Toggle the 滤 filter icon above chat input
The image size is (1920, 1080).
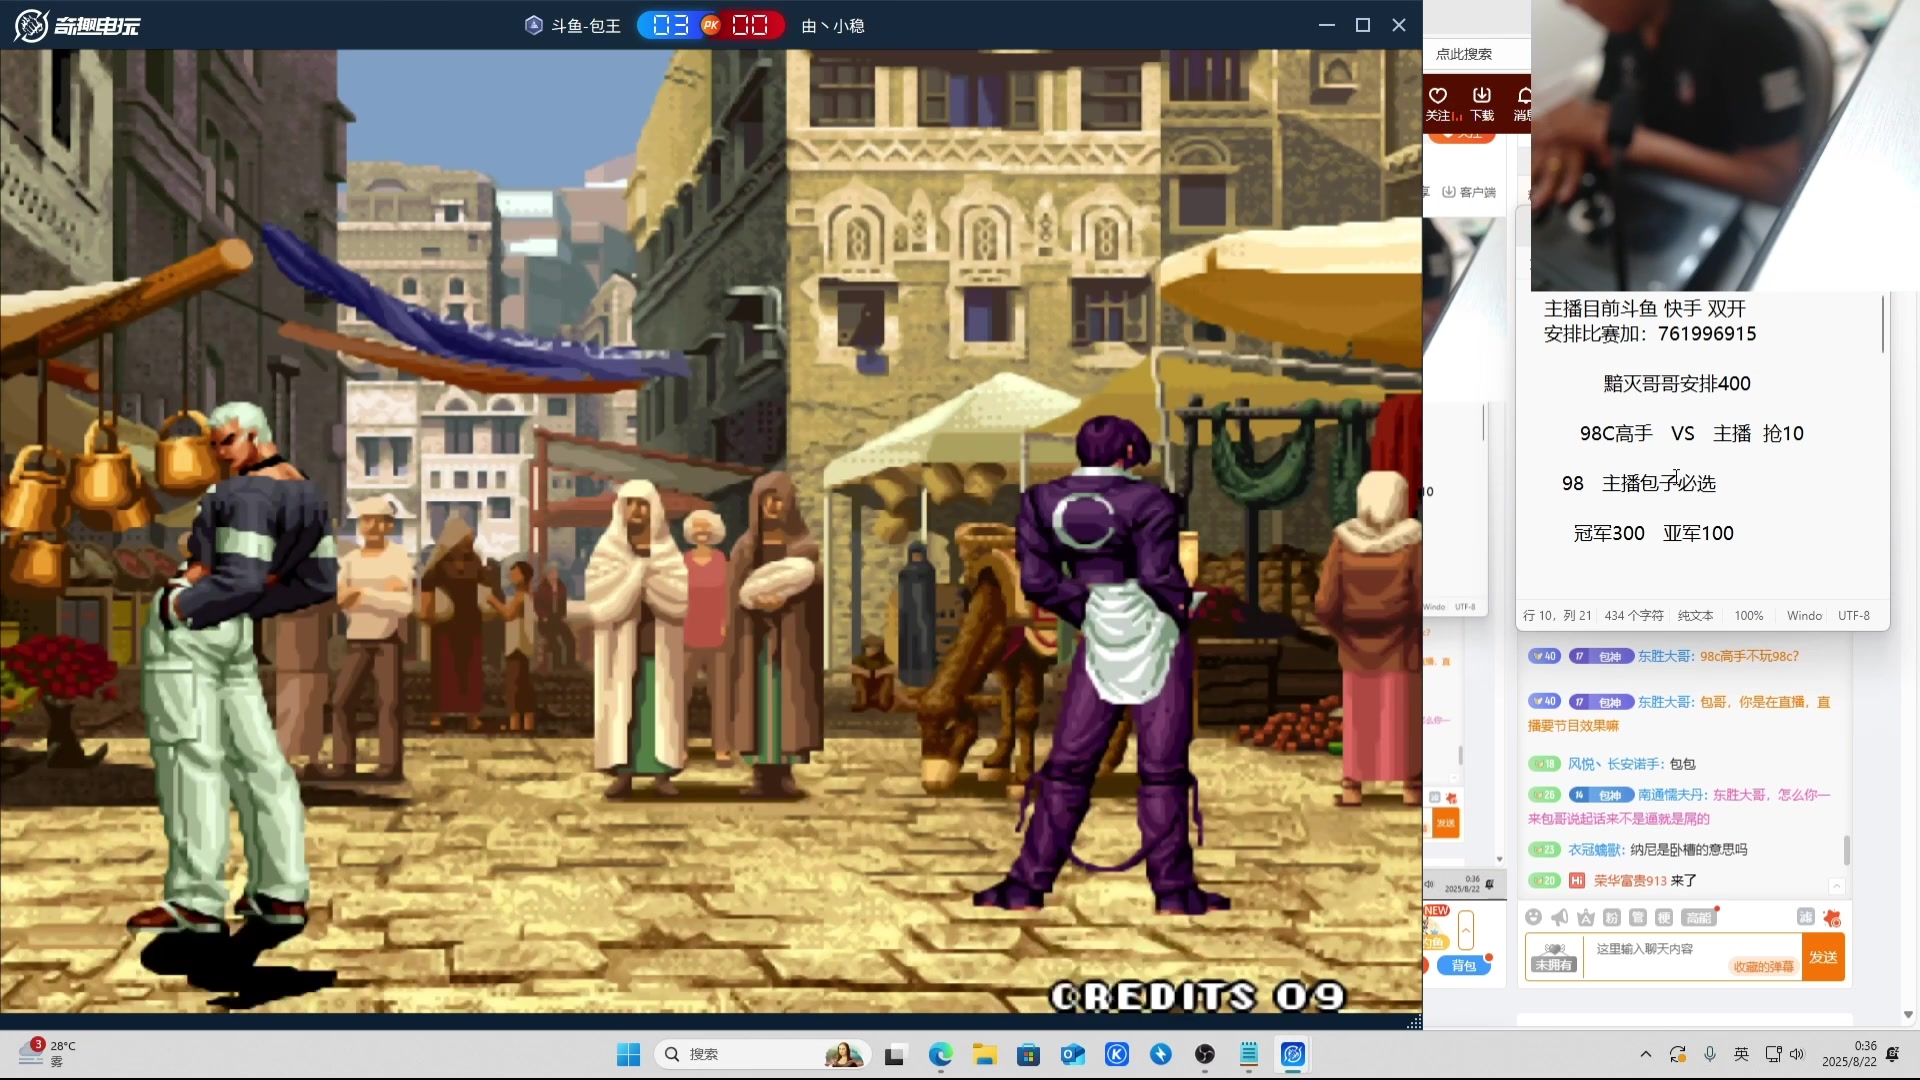[1805, 917]
